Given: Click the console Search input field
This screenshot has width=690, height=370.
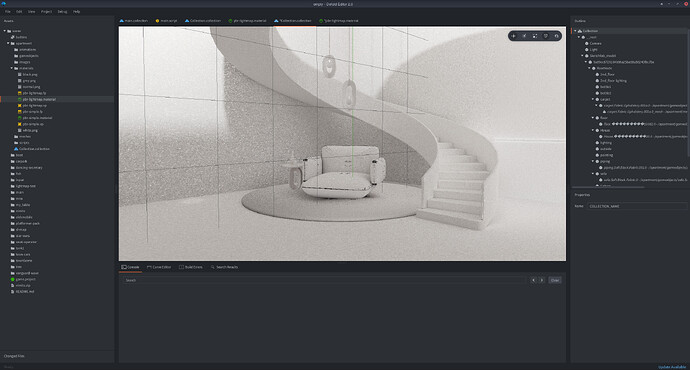Looking at the screenshot, I should tap(325, 280).
